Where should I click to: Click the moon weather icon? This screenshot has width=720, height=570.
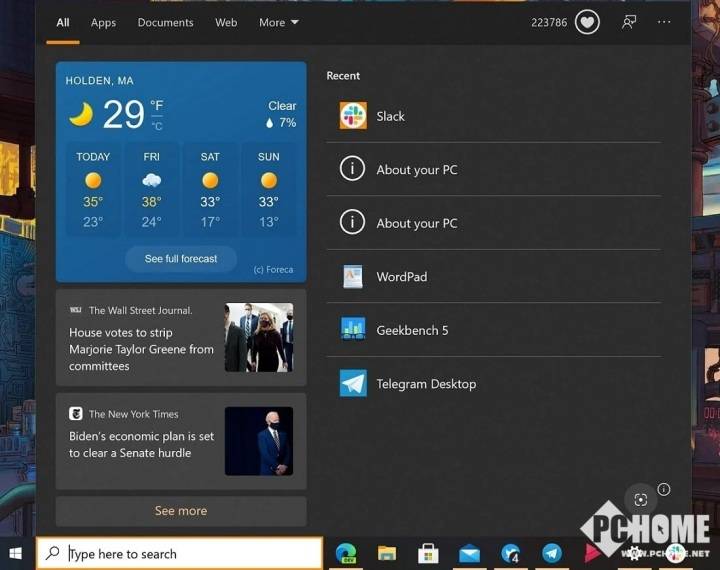[81, 114]
